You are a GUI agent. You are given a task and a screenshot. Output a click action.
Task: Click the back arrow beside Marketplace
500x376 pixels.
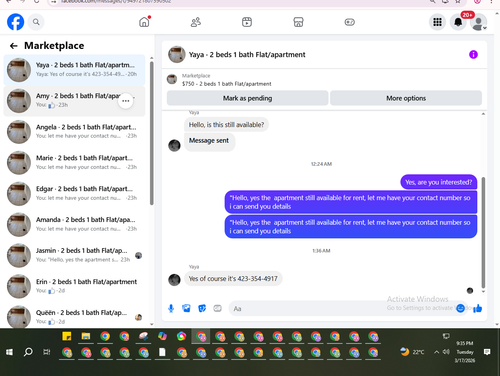13,46
